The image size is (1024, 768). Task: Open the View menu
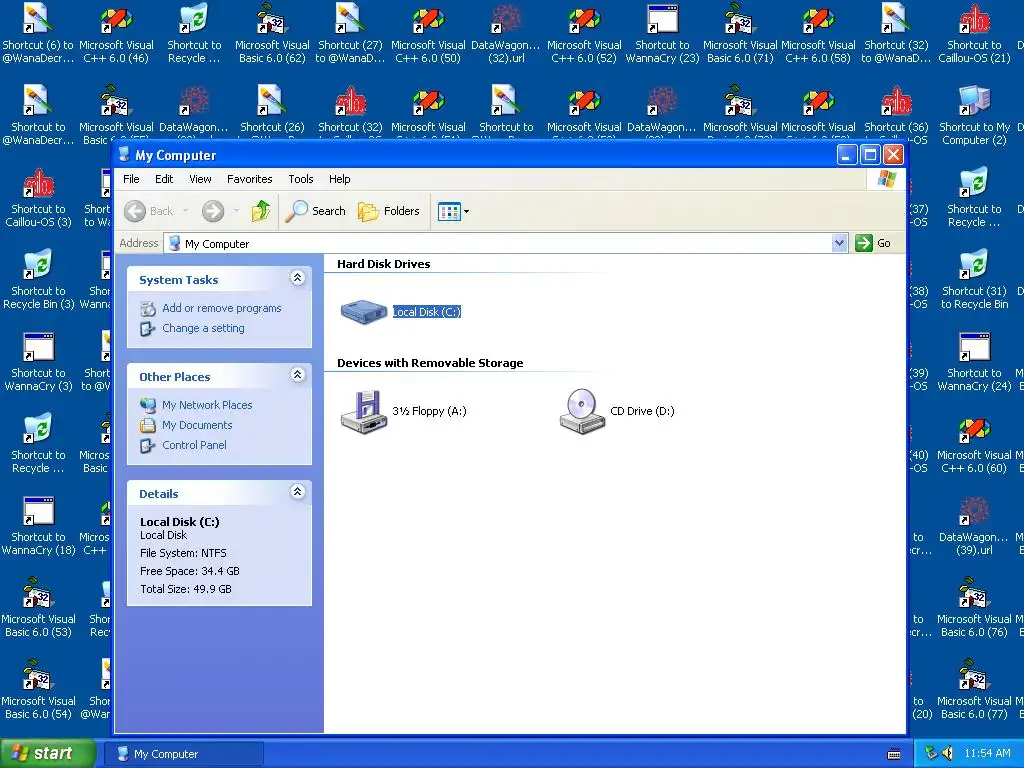(200, 179)
